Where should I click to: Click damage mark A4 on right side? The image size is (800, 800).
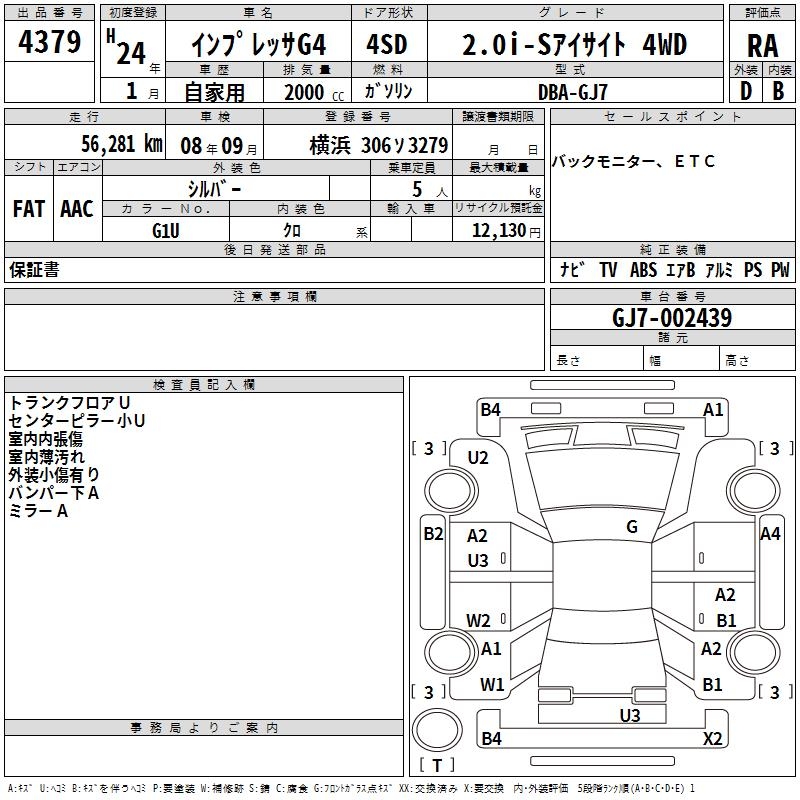(x=770, y=534)
